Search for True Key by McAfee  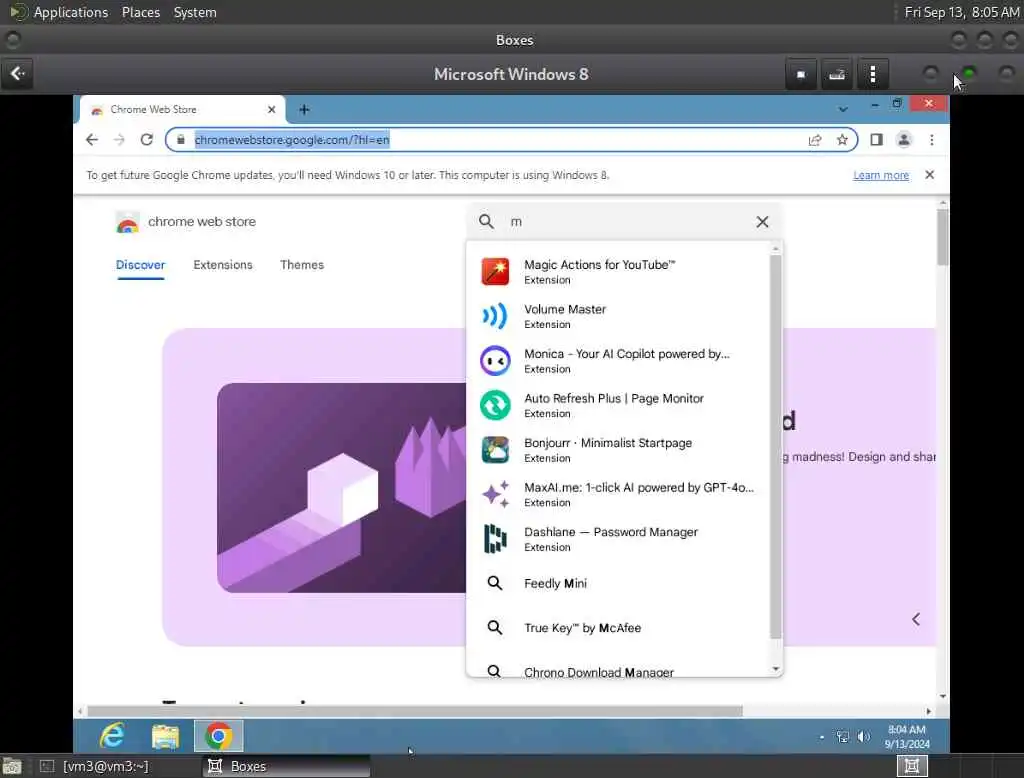[619, 628]
